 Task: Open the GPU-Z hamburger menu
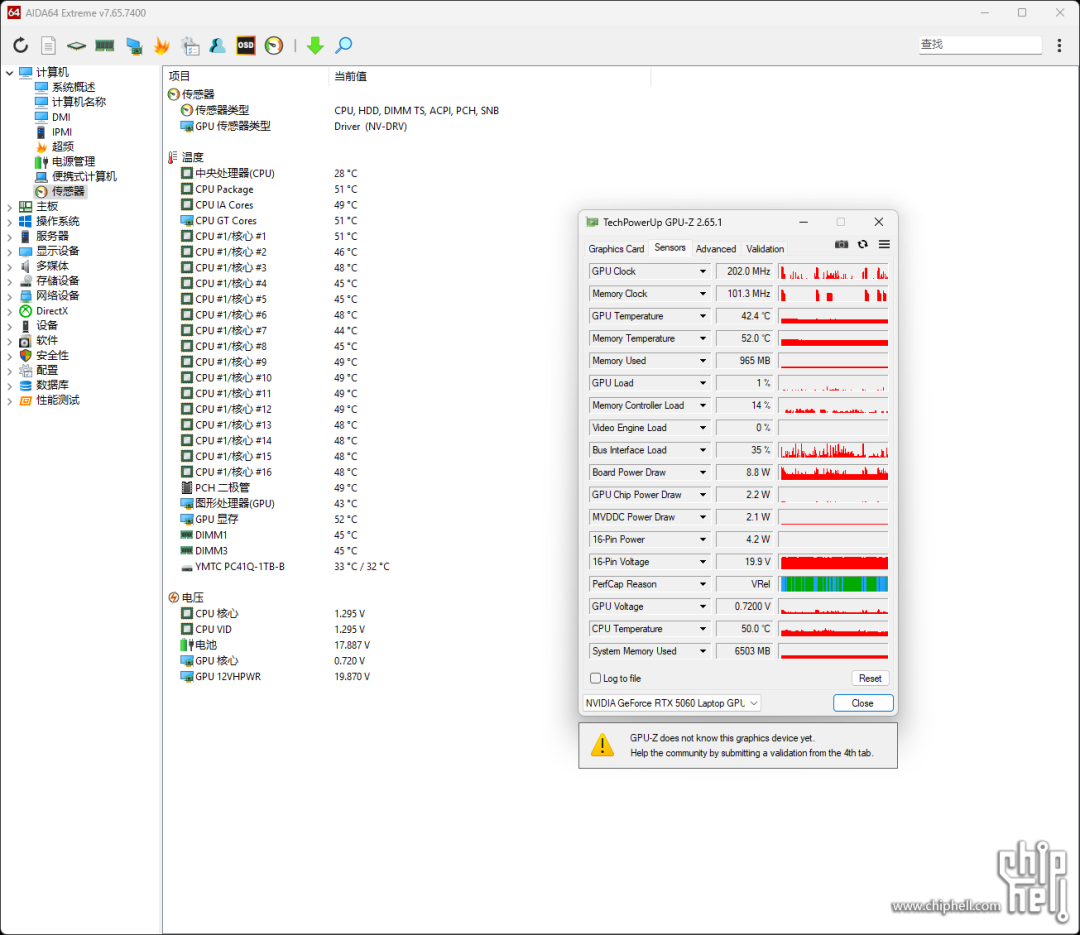[x=884, y=245]
